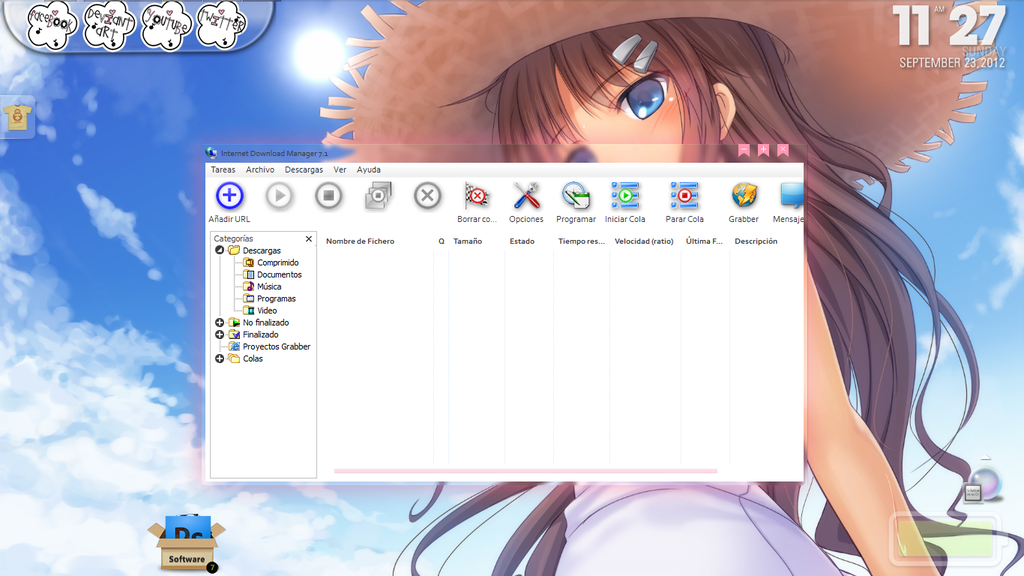
Task: Open Opciones tools icon
Action: coord(526,196)
